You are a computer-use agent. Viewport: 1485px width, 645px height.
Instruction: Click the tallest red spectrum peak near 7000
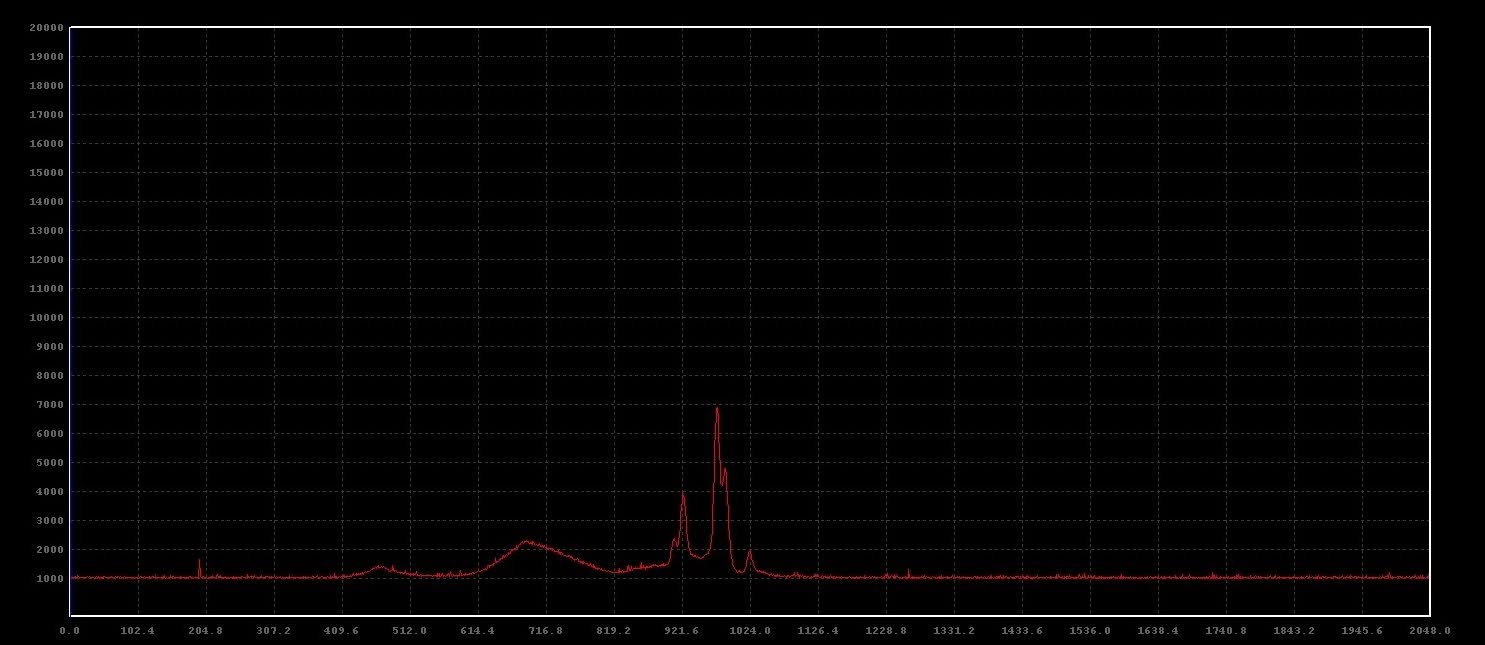717,408
